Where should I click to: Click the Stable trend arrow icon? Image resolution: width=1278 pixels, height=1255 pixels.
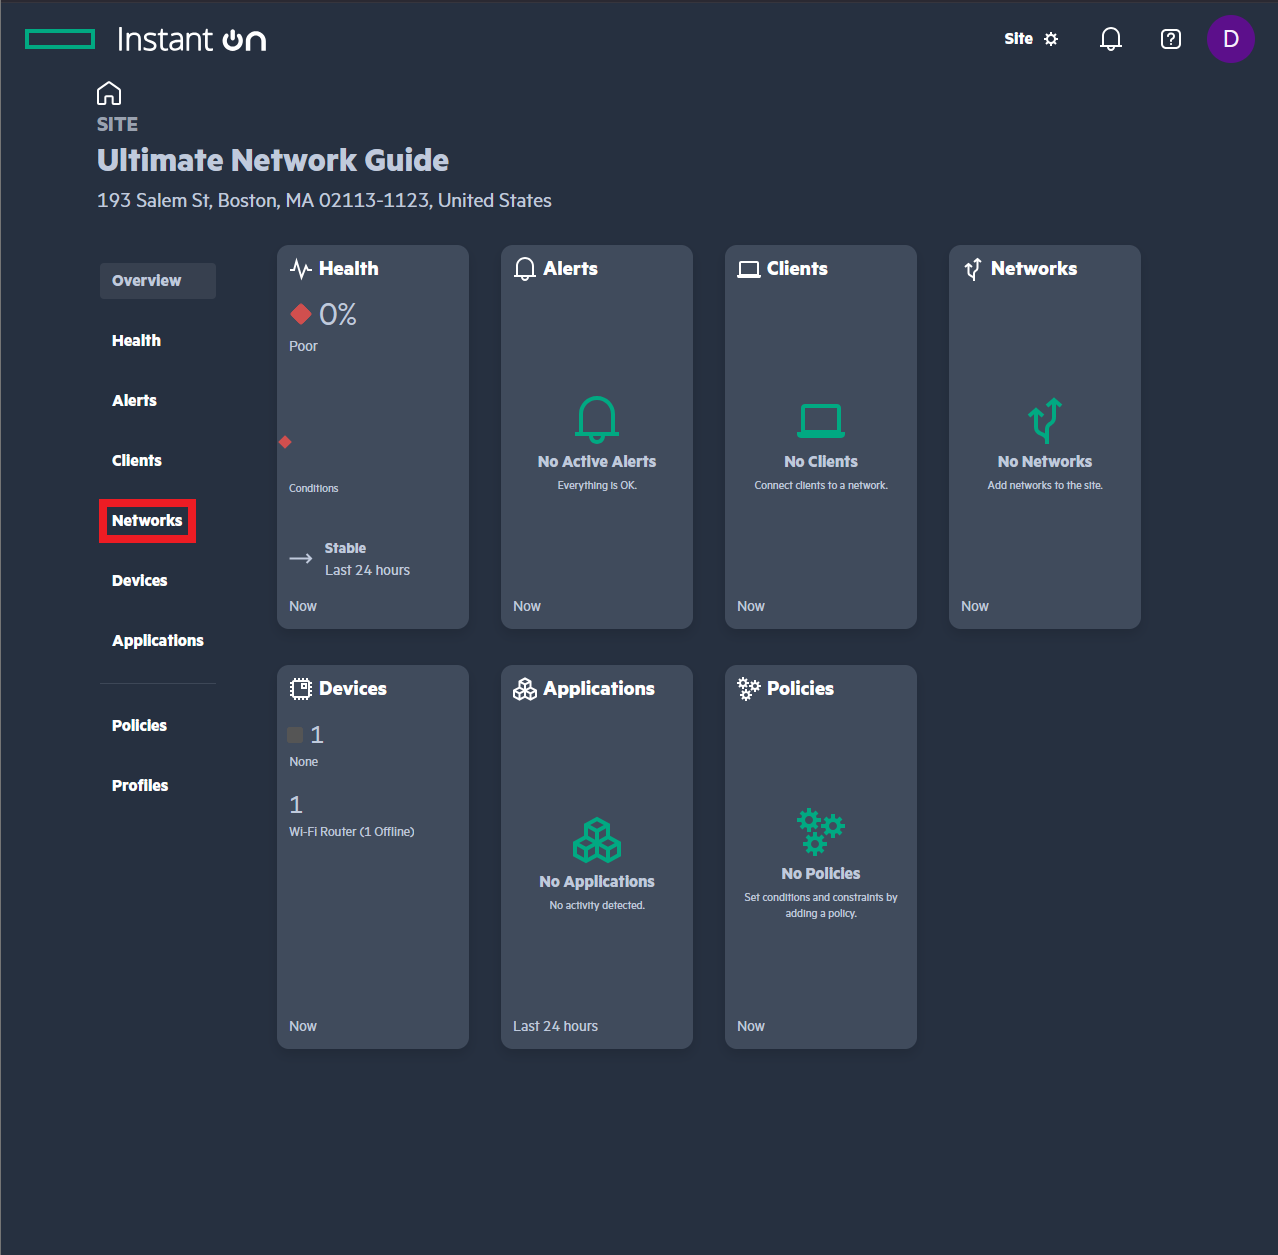tap(301, 558)
